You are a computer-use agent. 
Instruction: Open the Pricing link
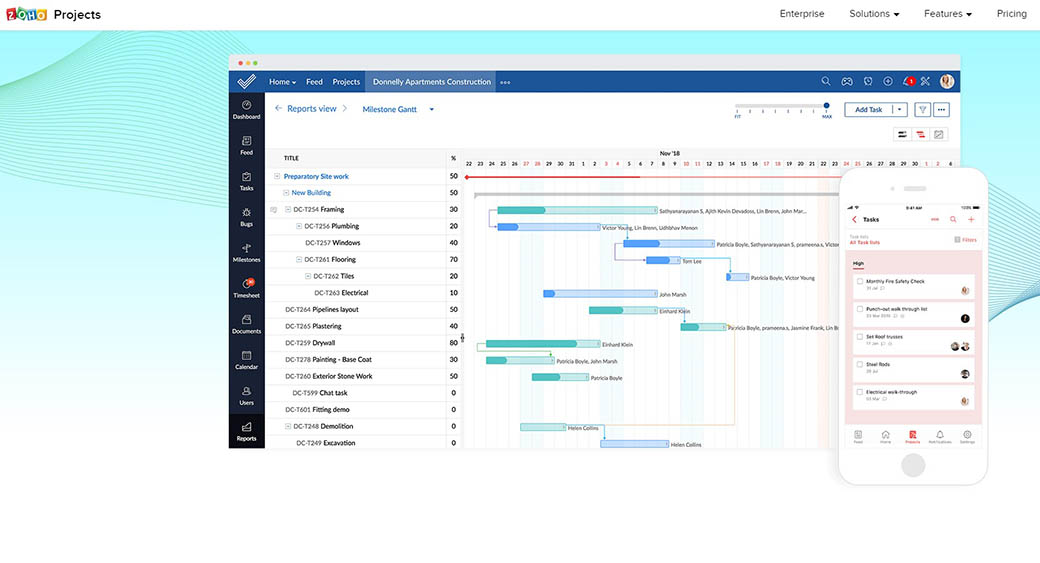tap(1011, 14)
